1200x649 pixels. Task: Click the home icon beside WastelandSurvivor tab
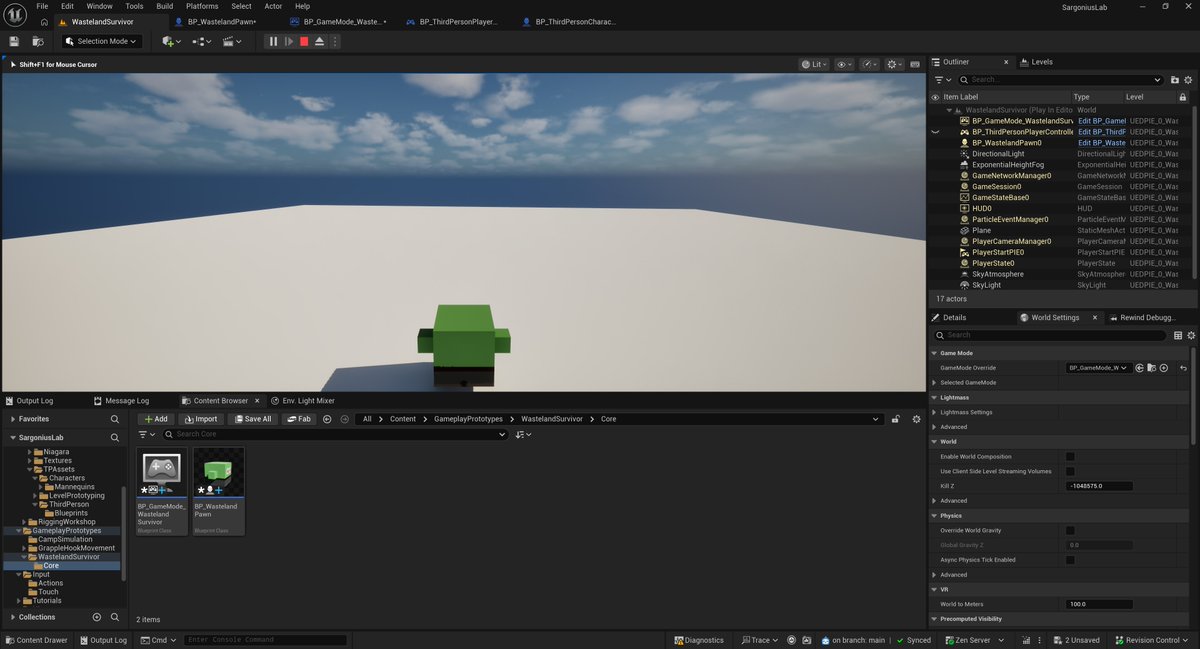44,21
